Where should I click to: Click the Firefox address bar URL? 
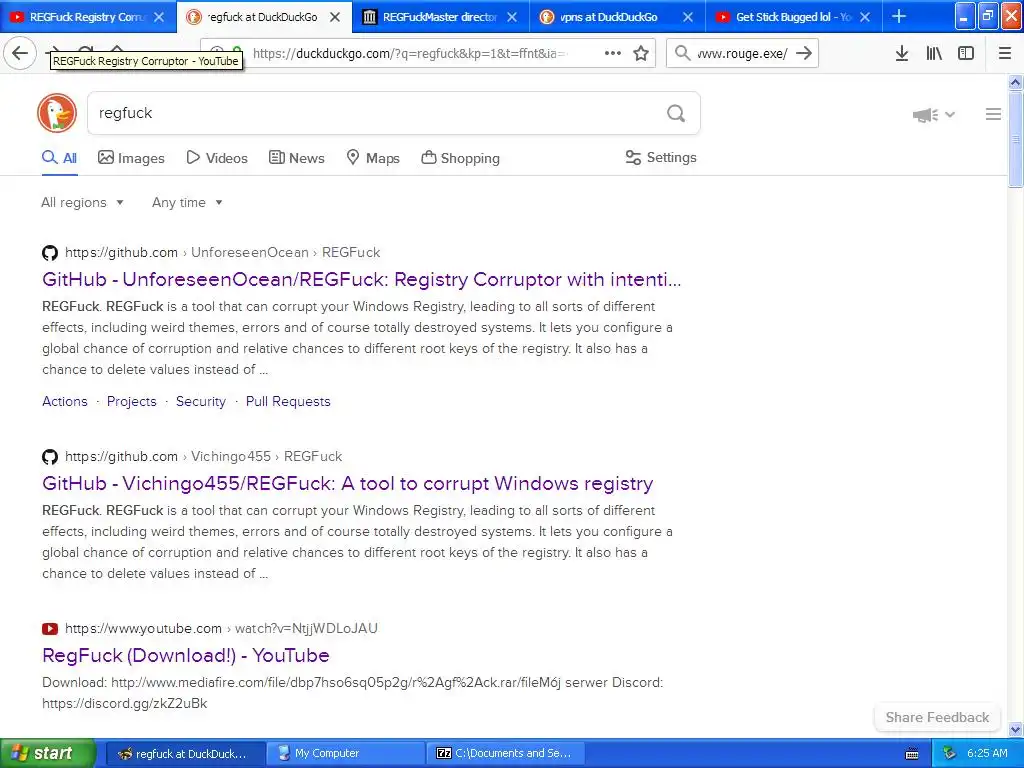point(411,54)
